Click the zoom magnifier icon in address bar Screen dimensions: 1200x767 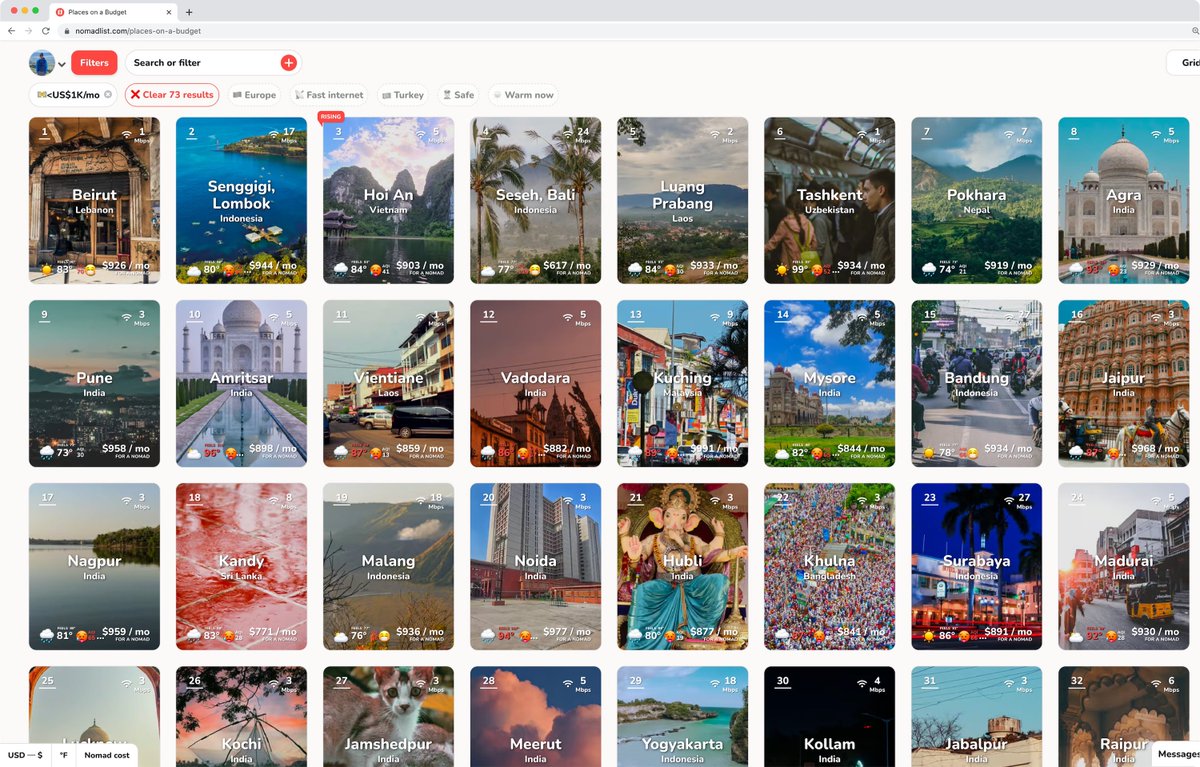pos(1195,31)
